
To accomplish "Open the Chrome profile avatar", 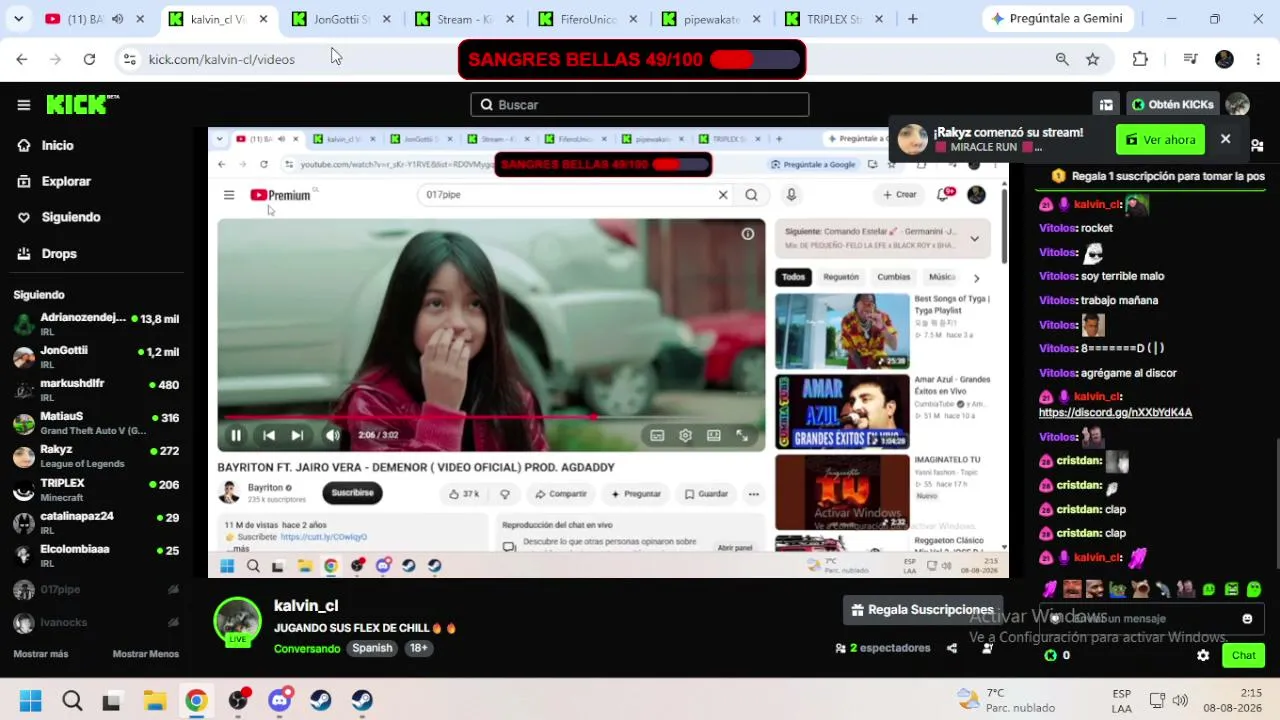I will click(x=1224, y=59).
